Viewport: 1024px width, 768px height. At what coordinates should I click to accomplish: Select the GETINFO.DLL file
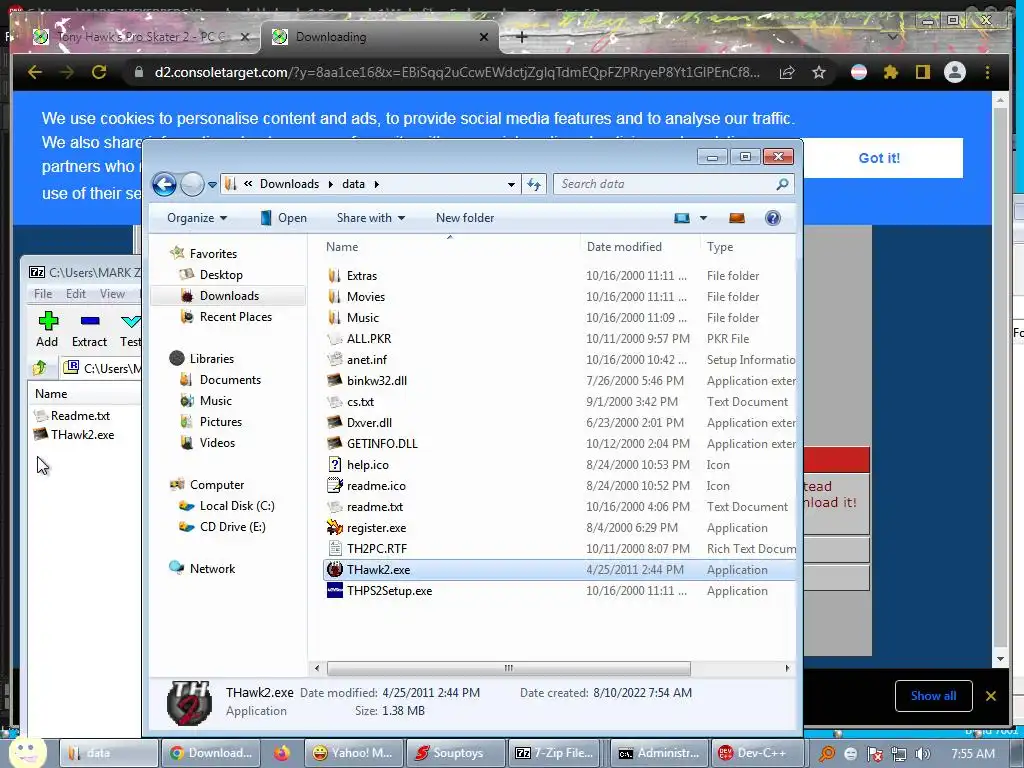point(382,443)
